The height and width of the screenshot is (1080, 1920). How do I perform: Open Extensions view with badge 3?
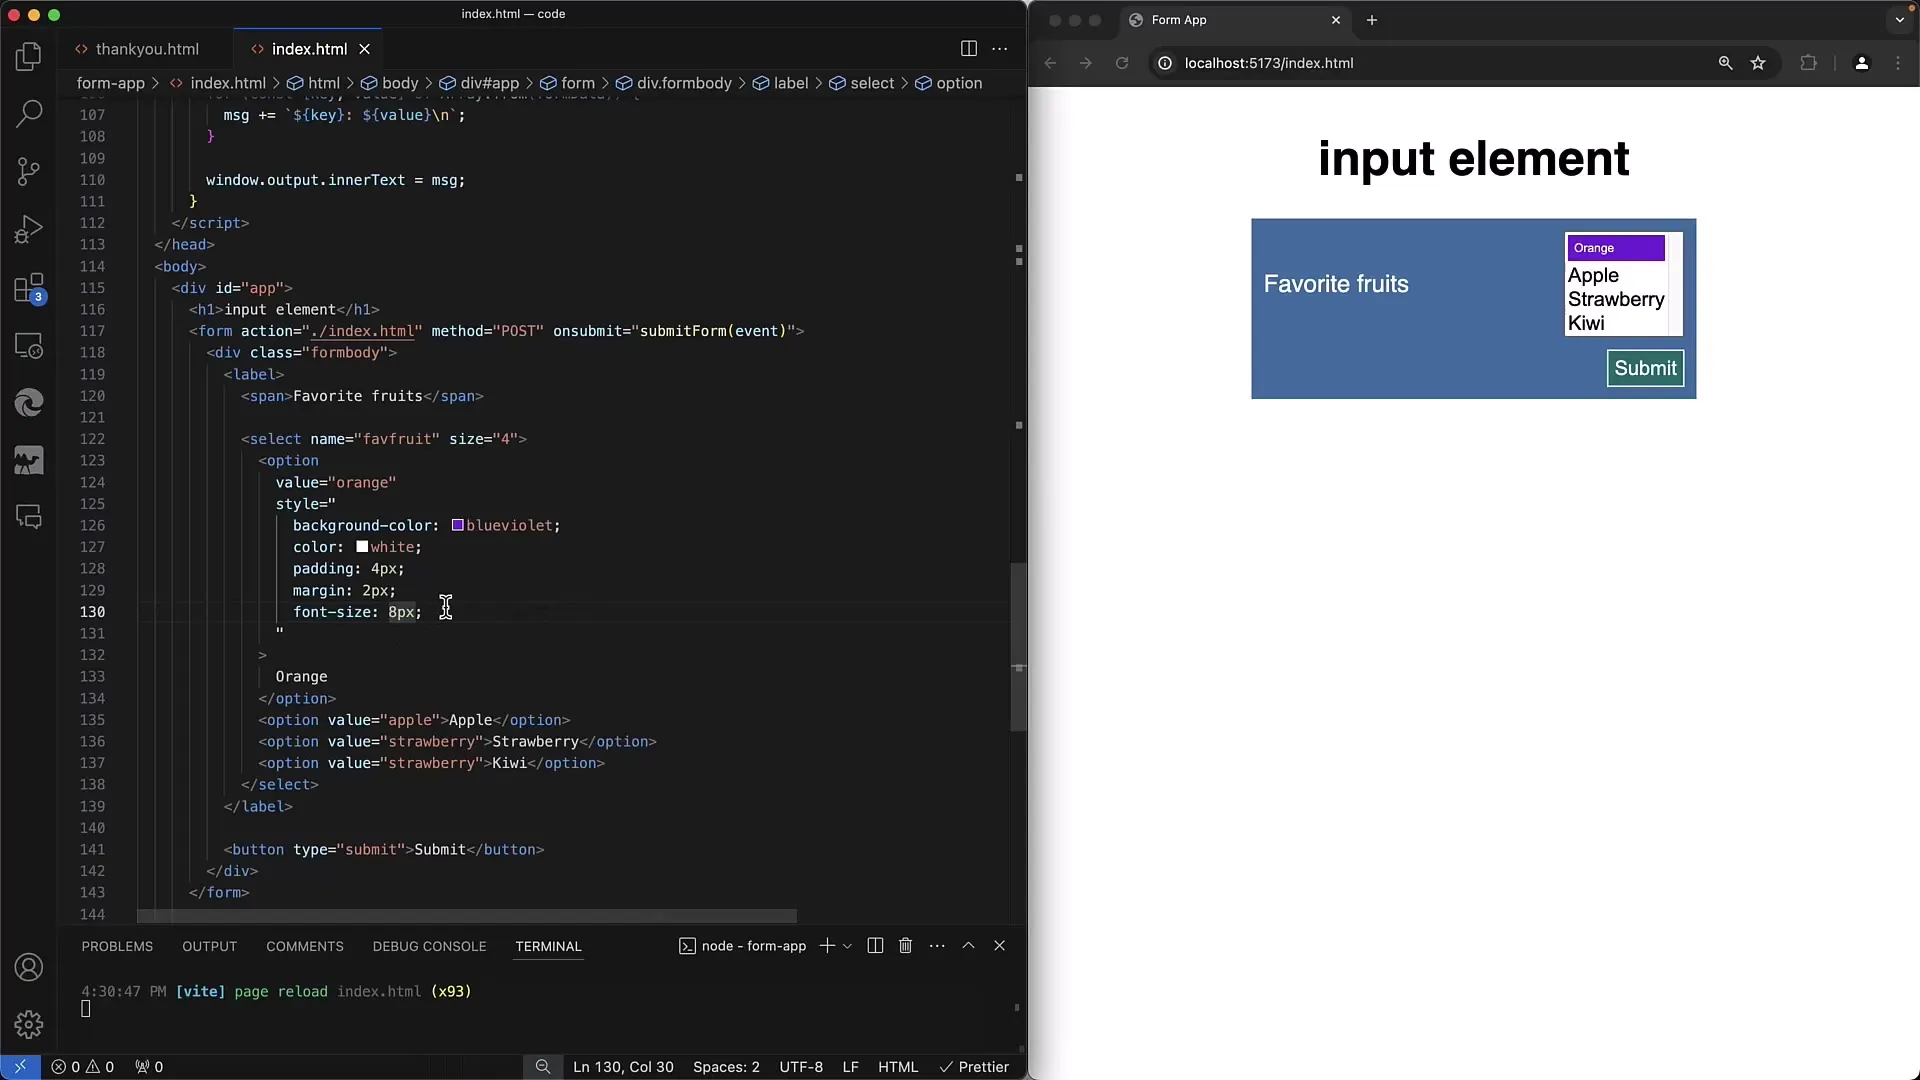[x=29, y=288]
